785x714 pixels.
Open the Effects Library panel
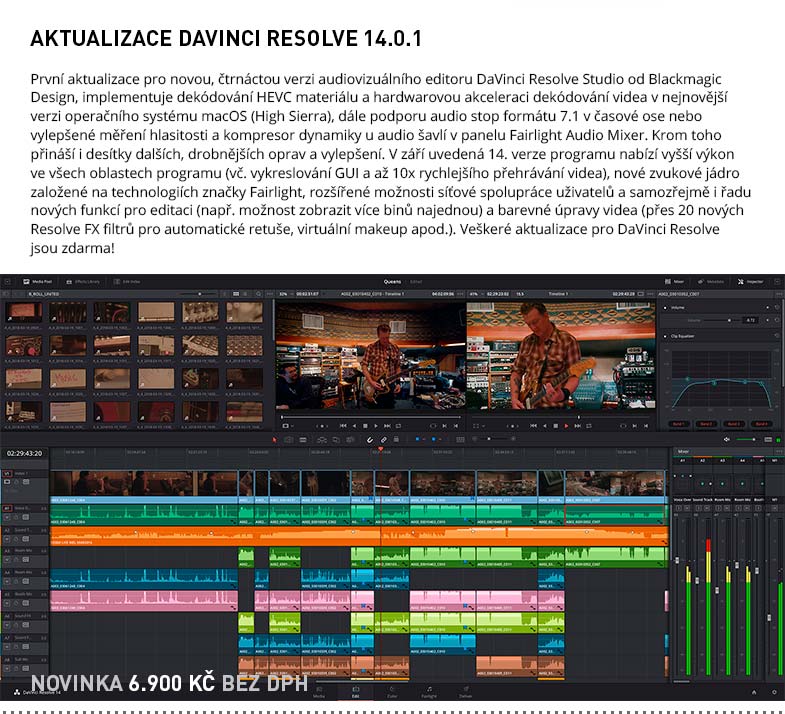(x=83, y=282)
